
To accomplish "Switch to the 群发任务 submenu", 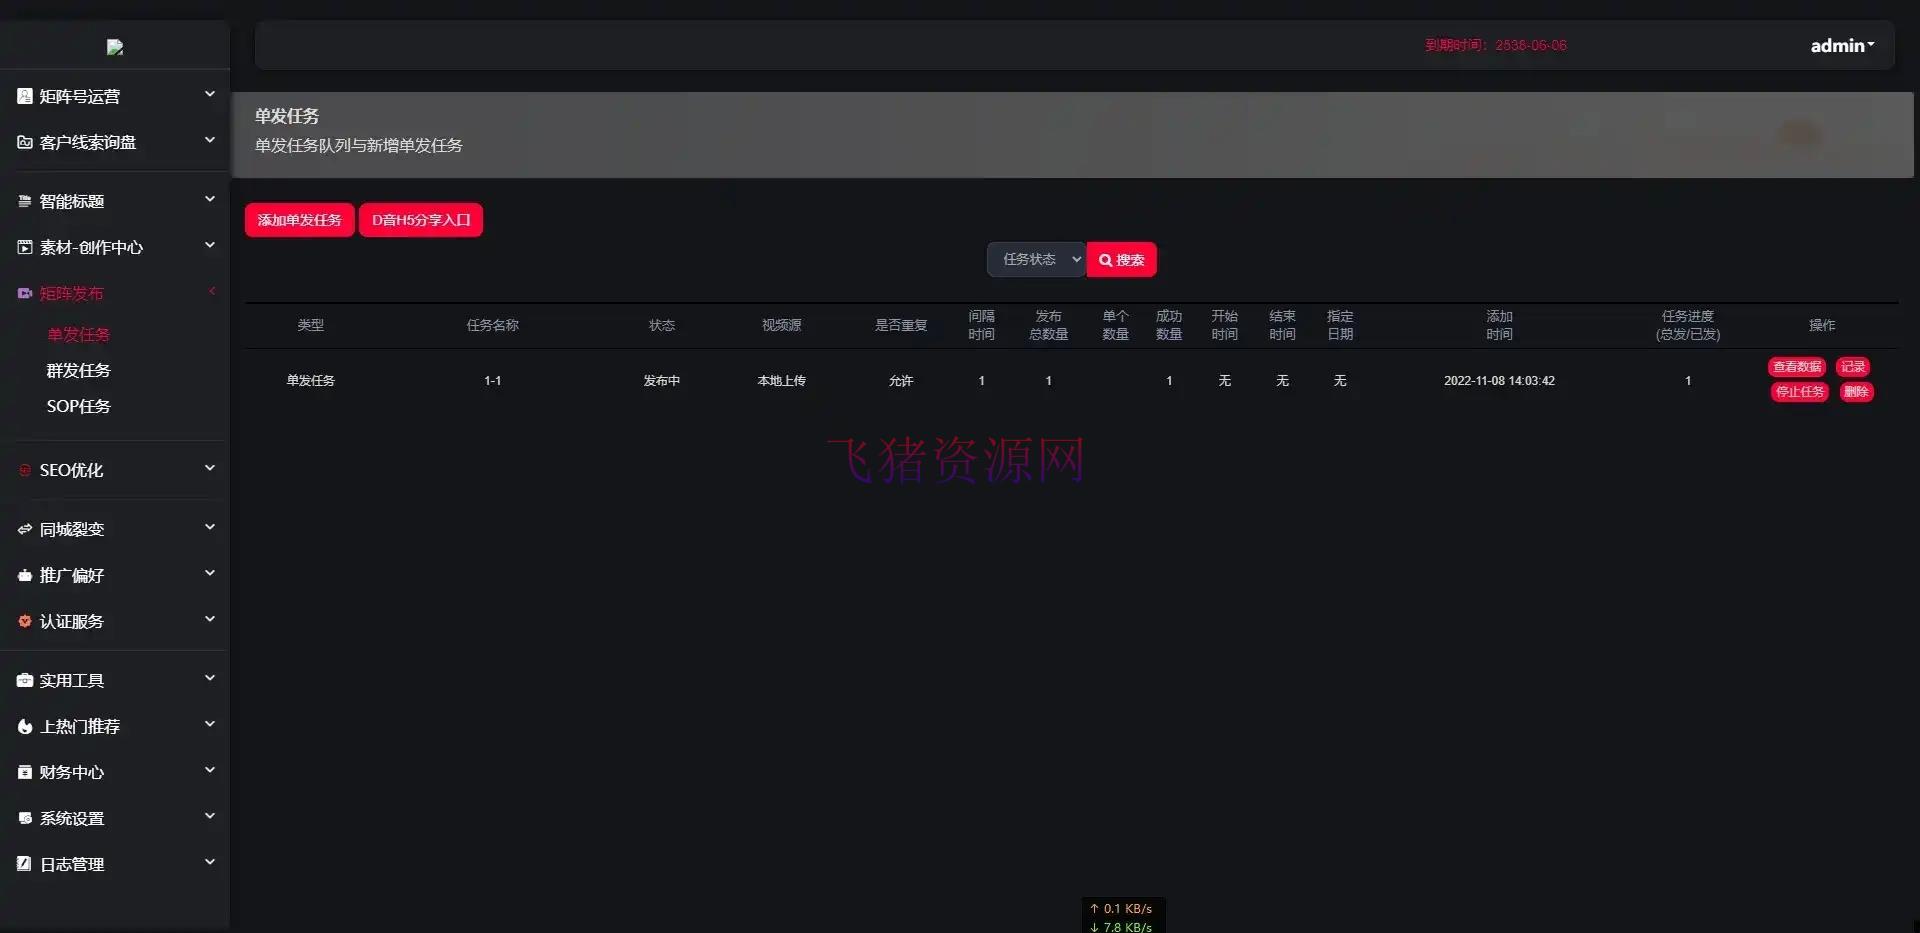I will point(80,370).
